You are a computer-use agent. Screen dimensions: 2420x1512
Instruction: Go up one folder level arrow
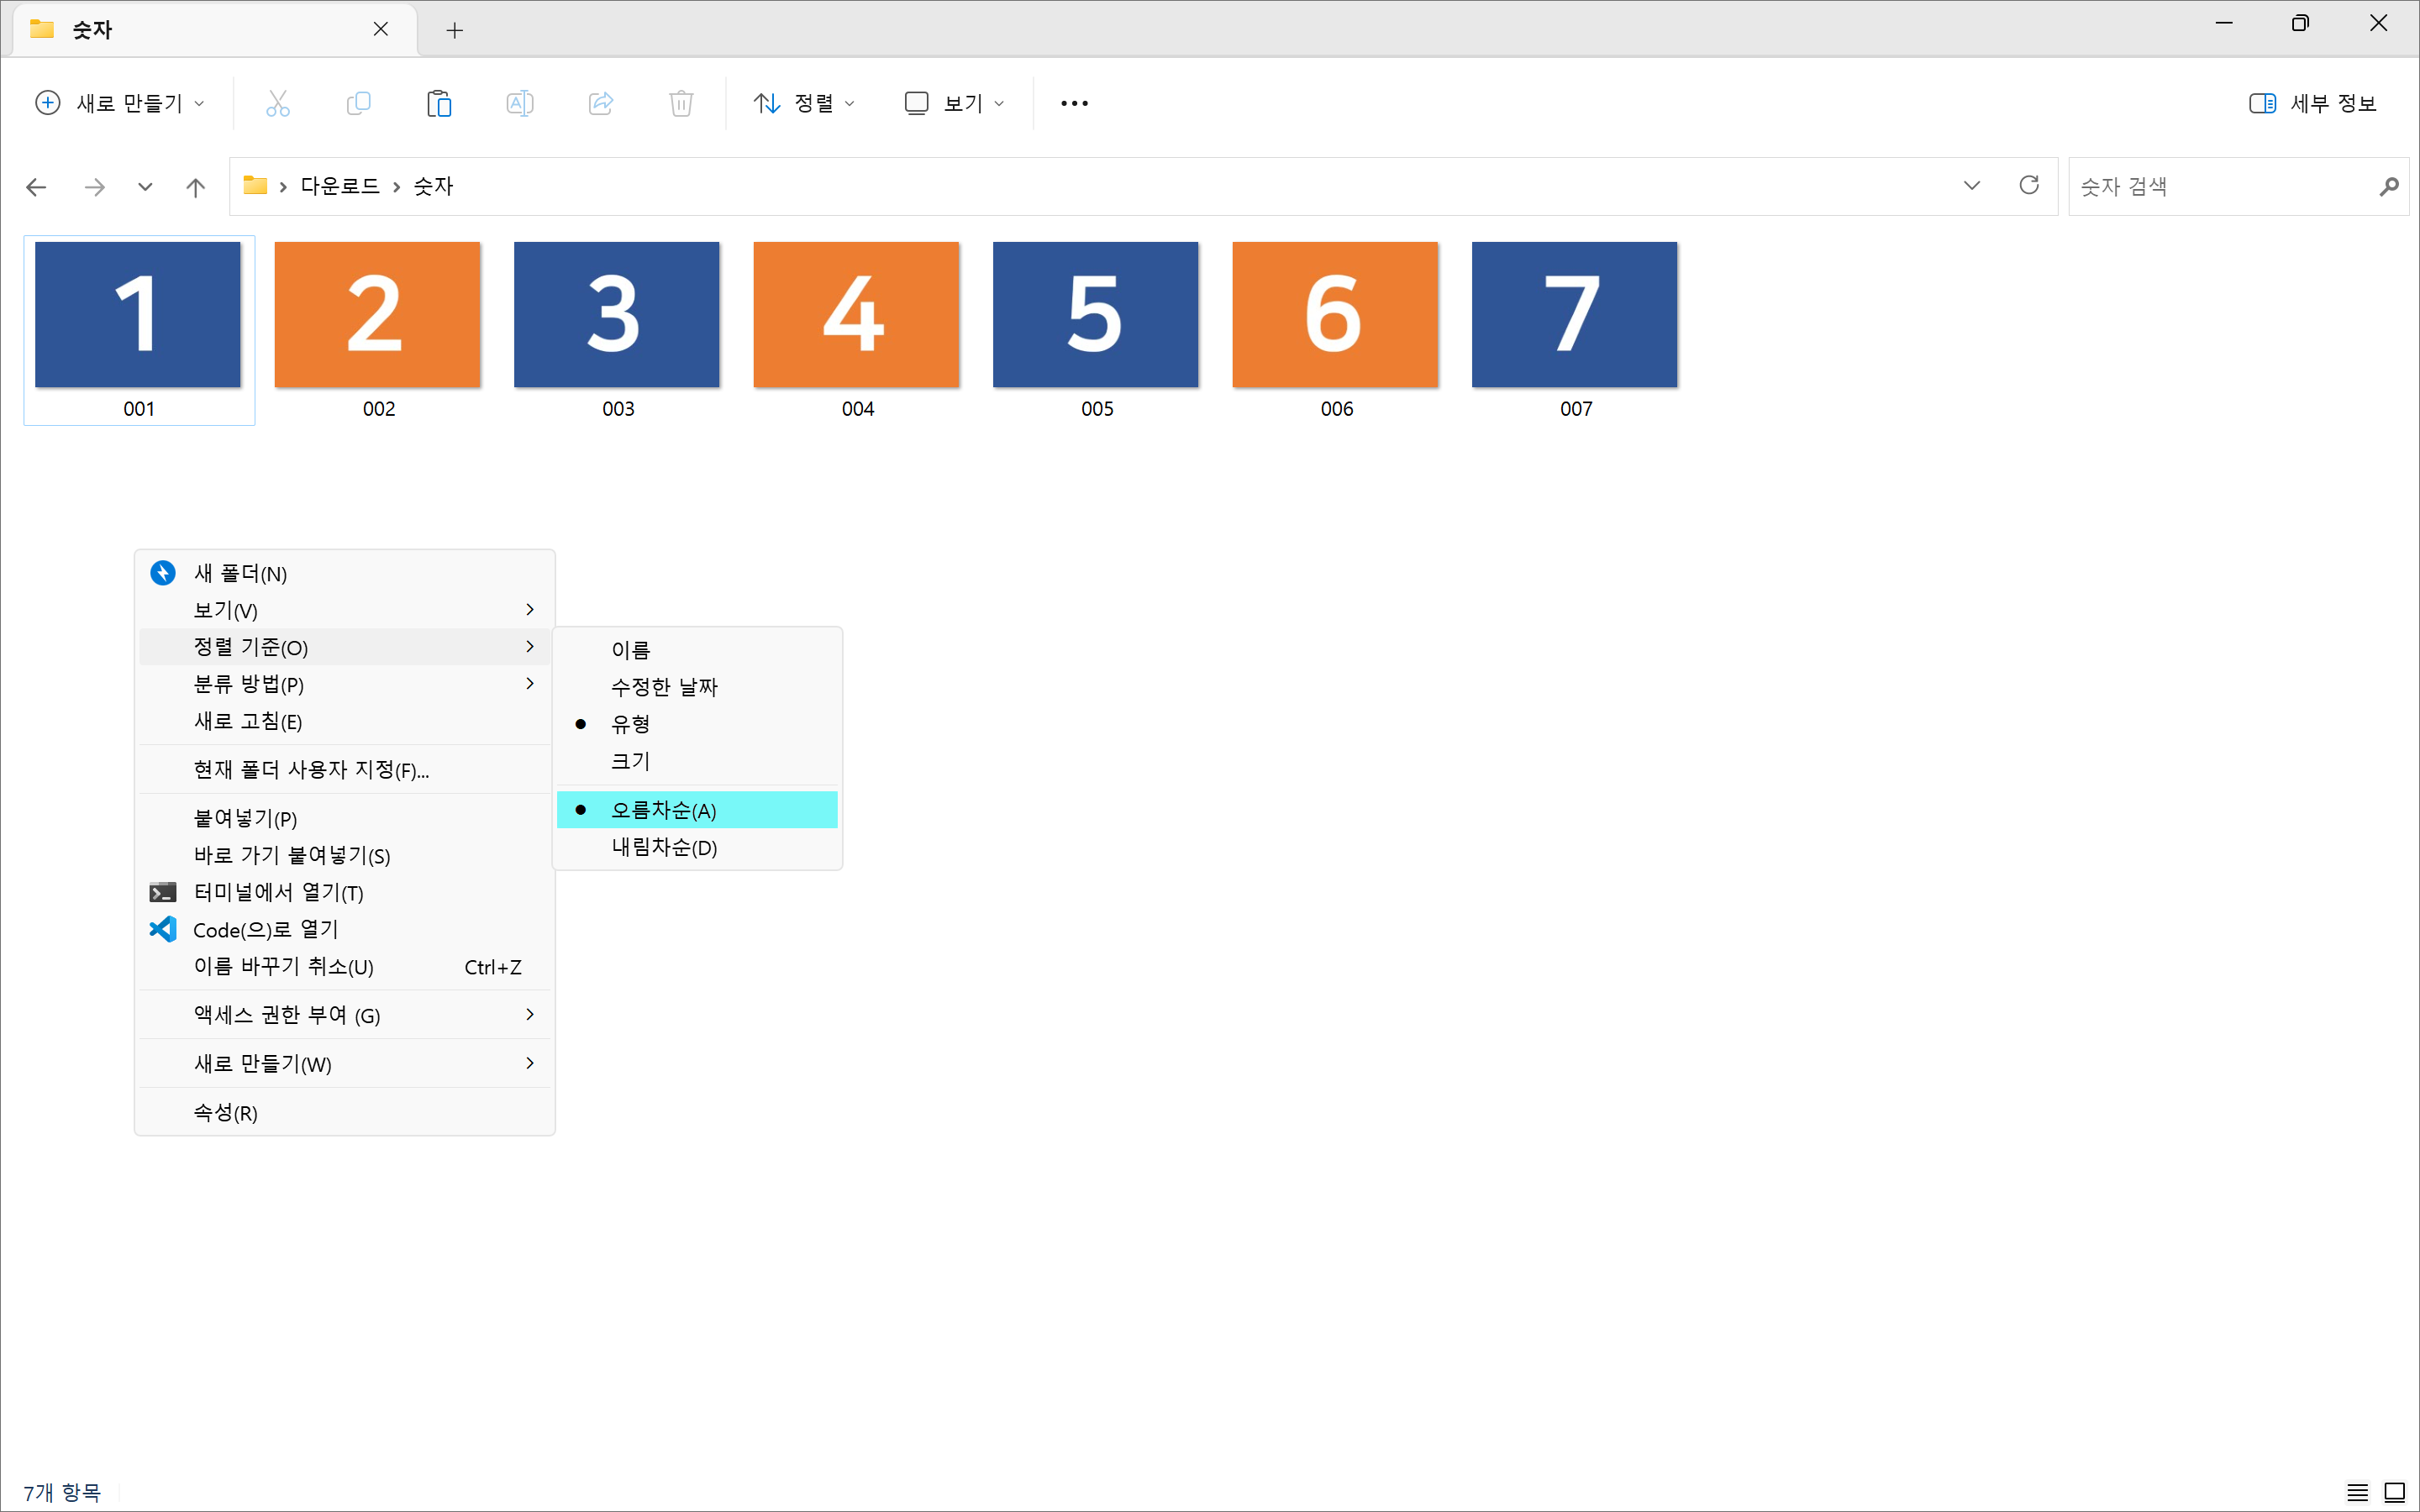195,187
